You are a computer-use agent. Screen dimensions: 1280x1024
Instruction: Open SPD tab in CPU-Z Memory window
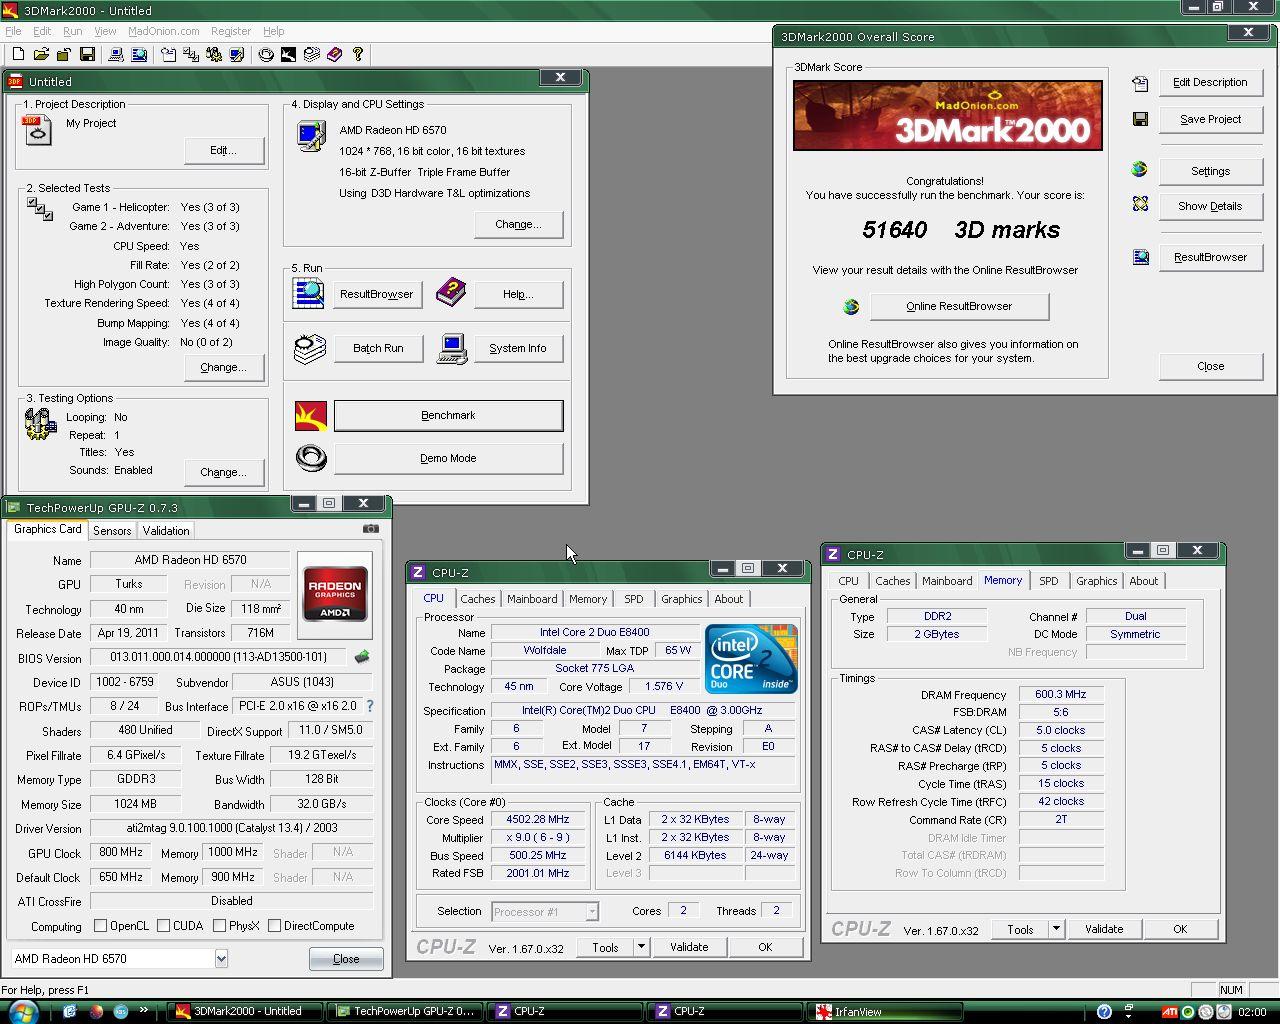1048,581
